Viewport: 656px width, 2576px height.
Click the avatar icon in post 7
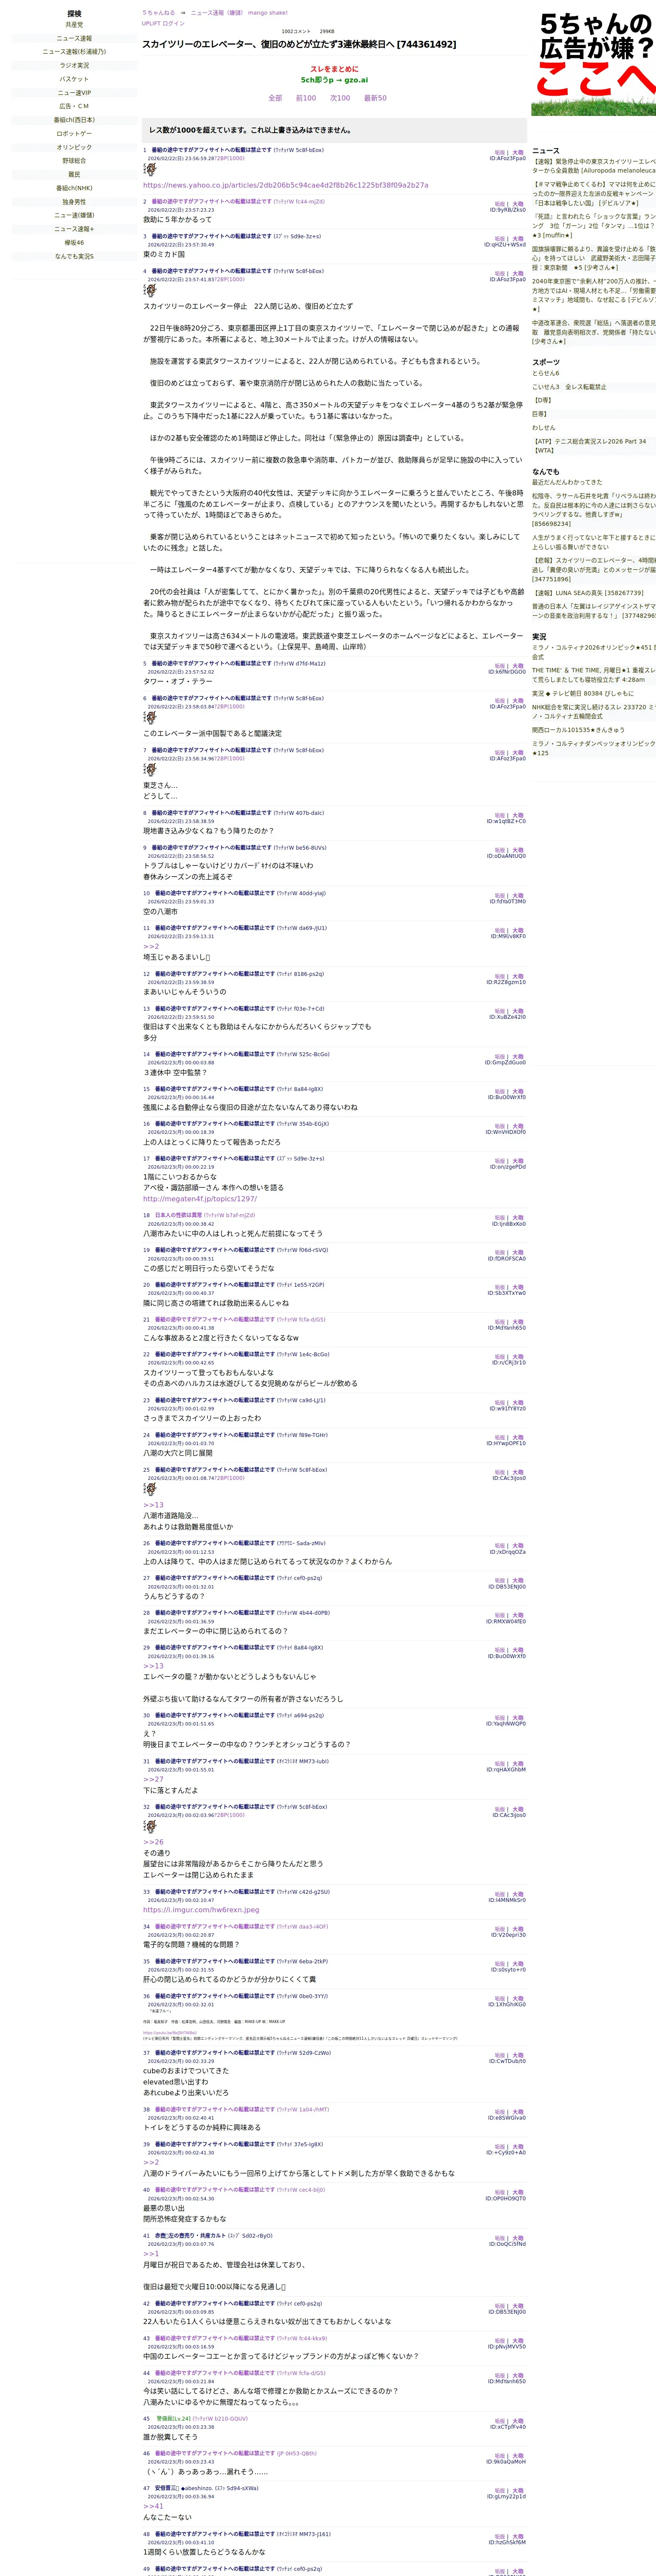150,770
